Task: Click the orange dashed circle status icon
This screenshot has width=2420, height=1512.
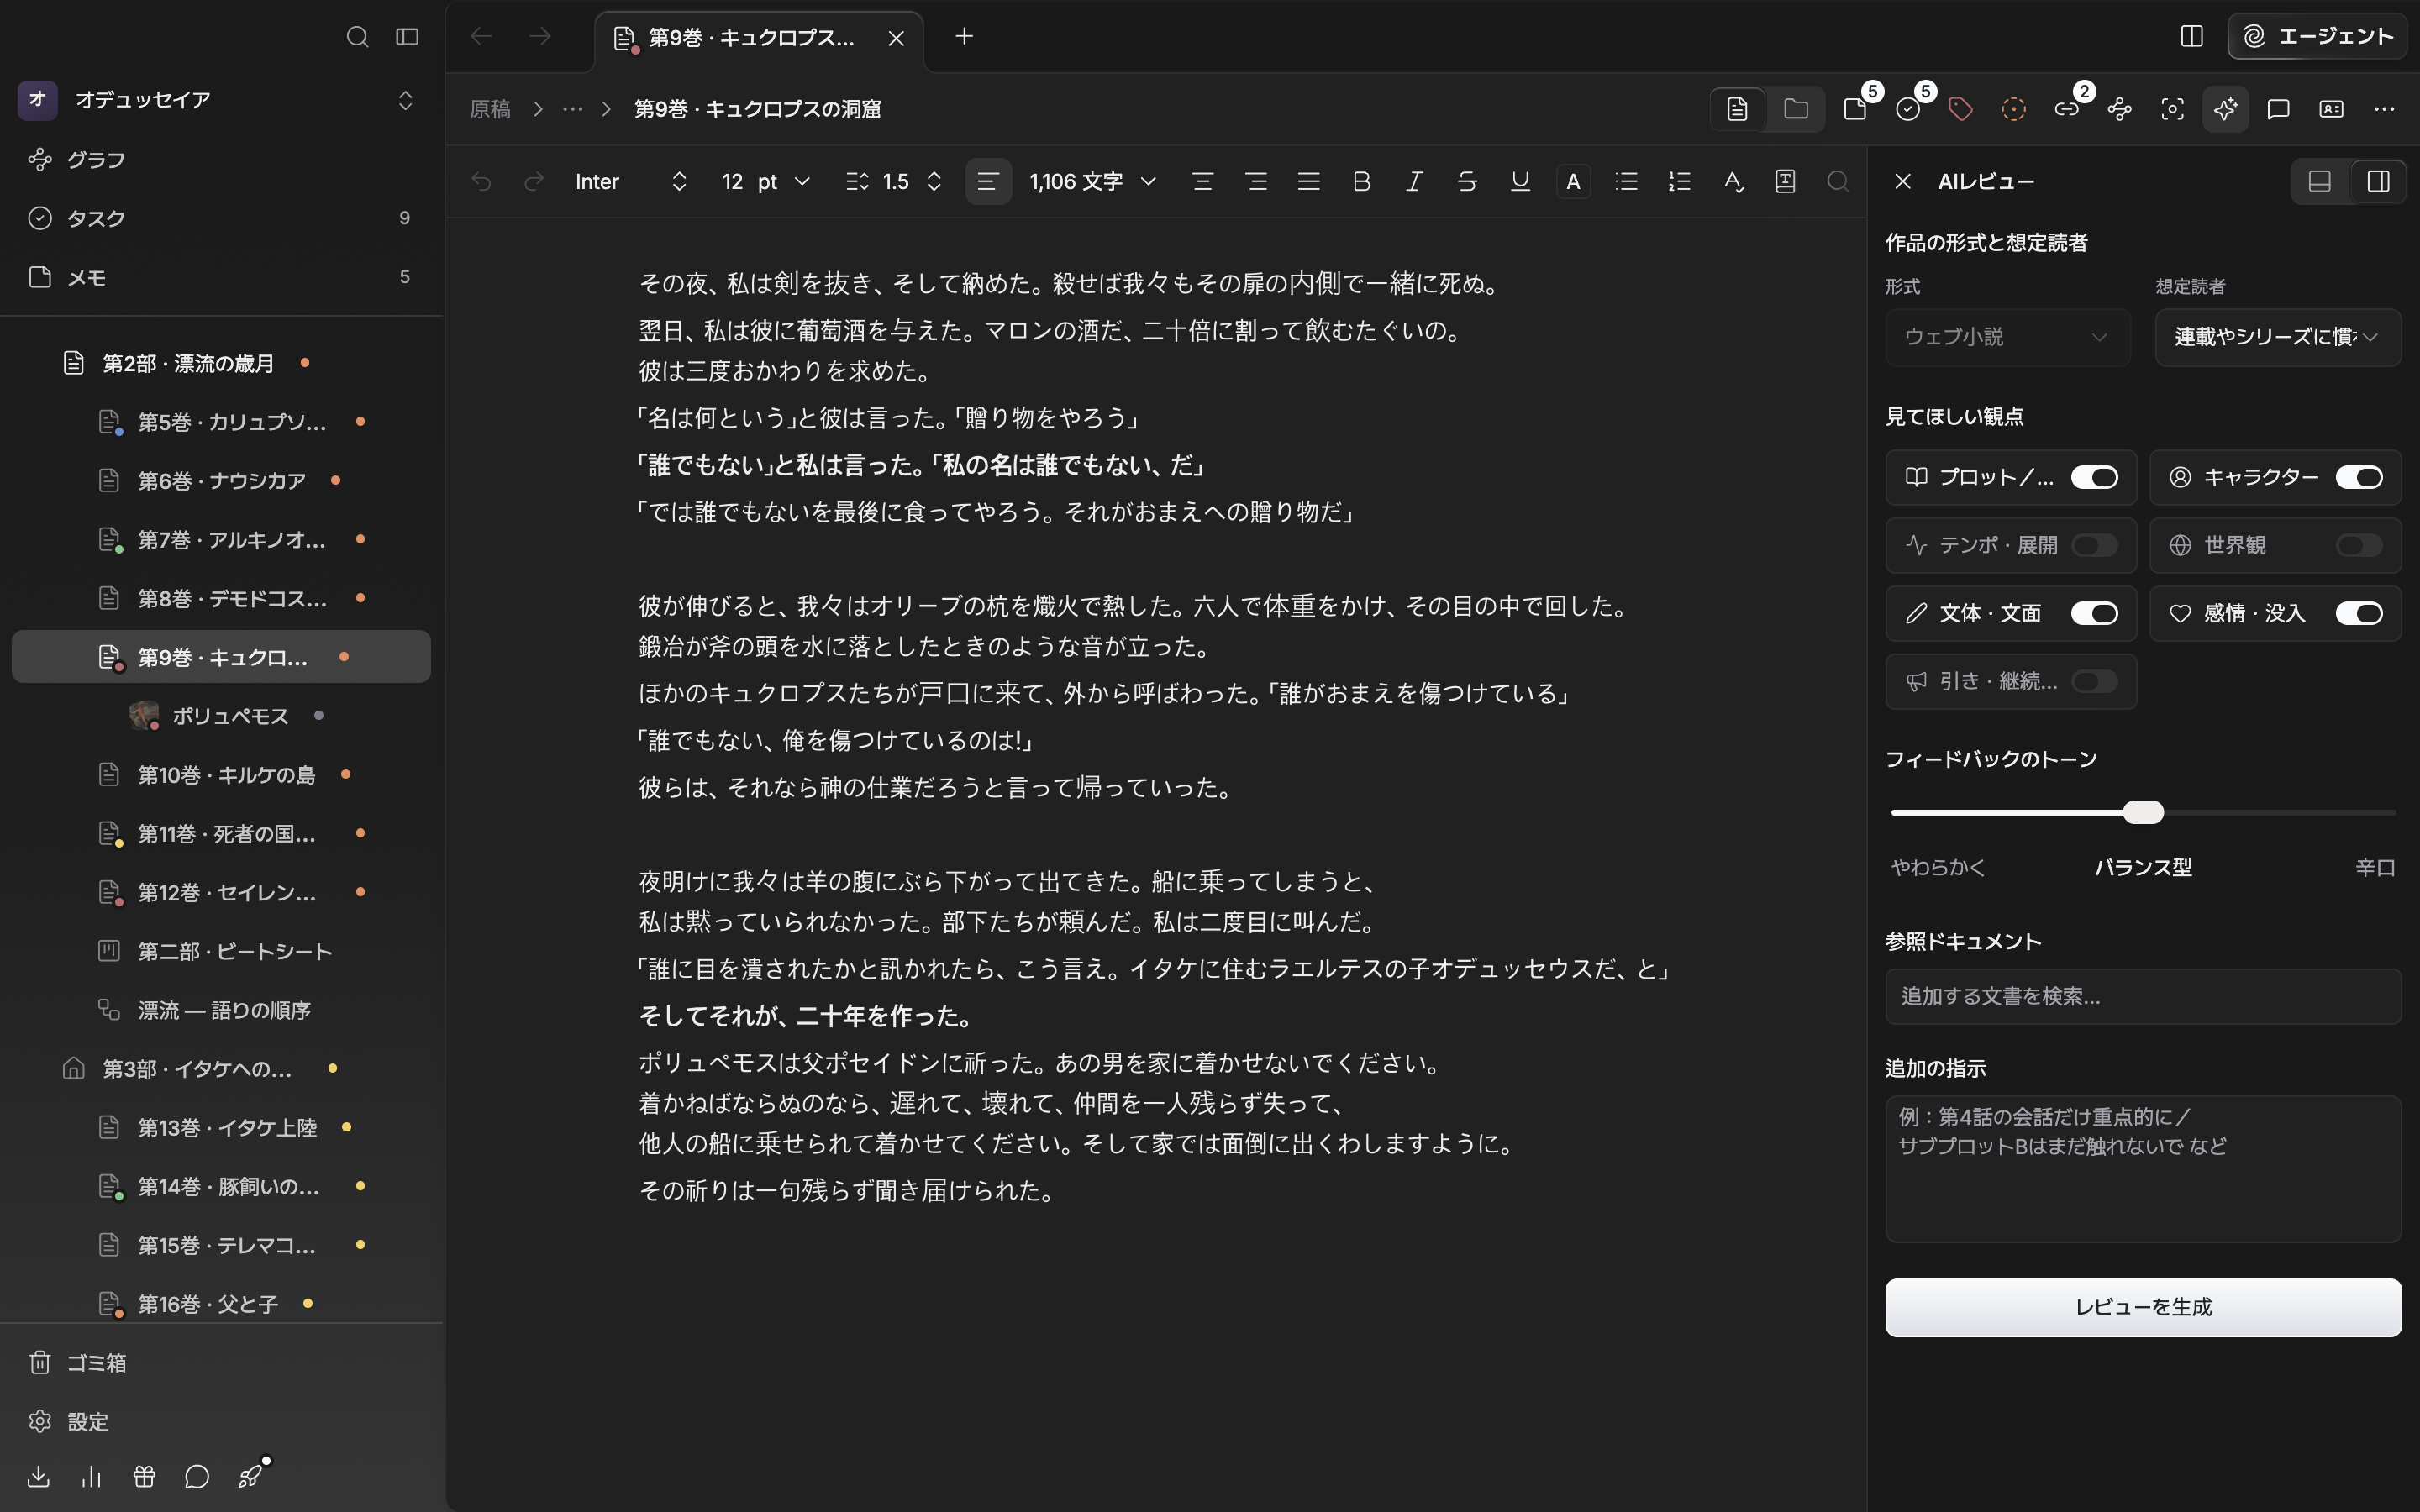Action: pyautogui.click(x=2014, y=109)
